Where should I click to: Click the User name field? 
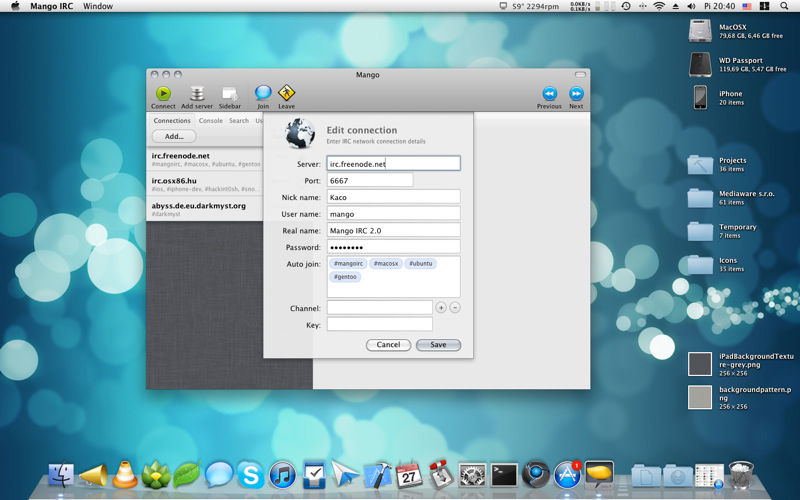pyautogui.click(x=393, y=214)
